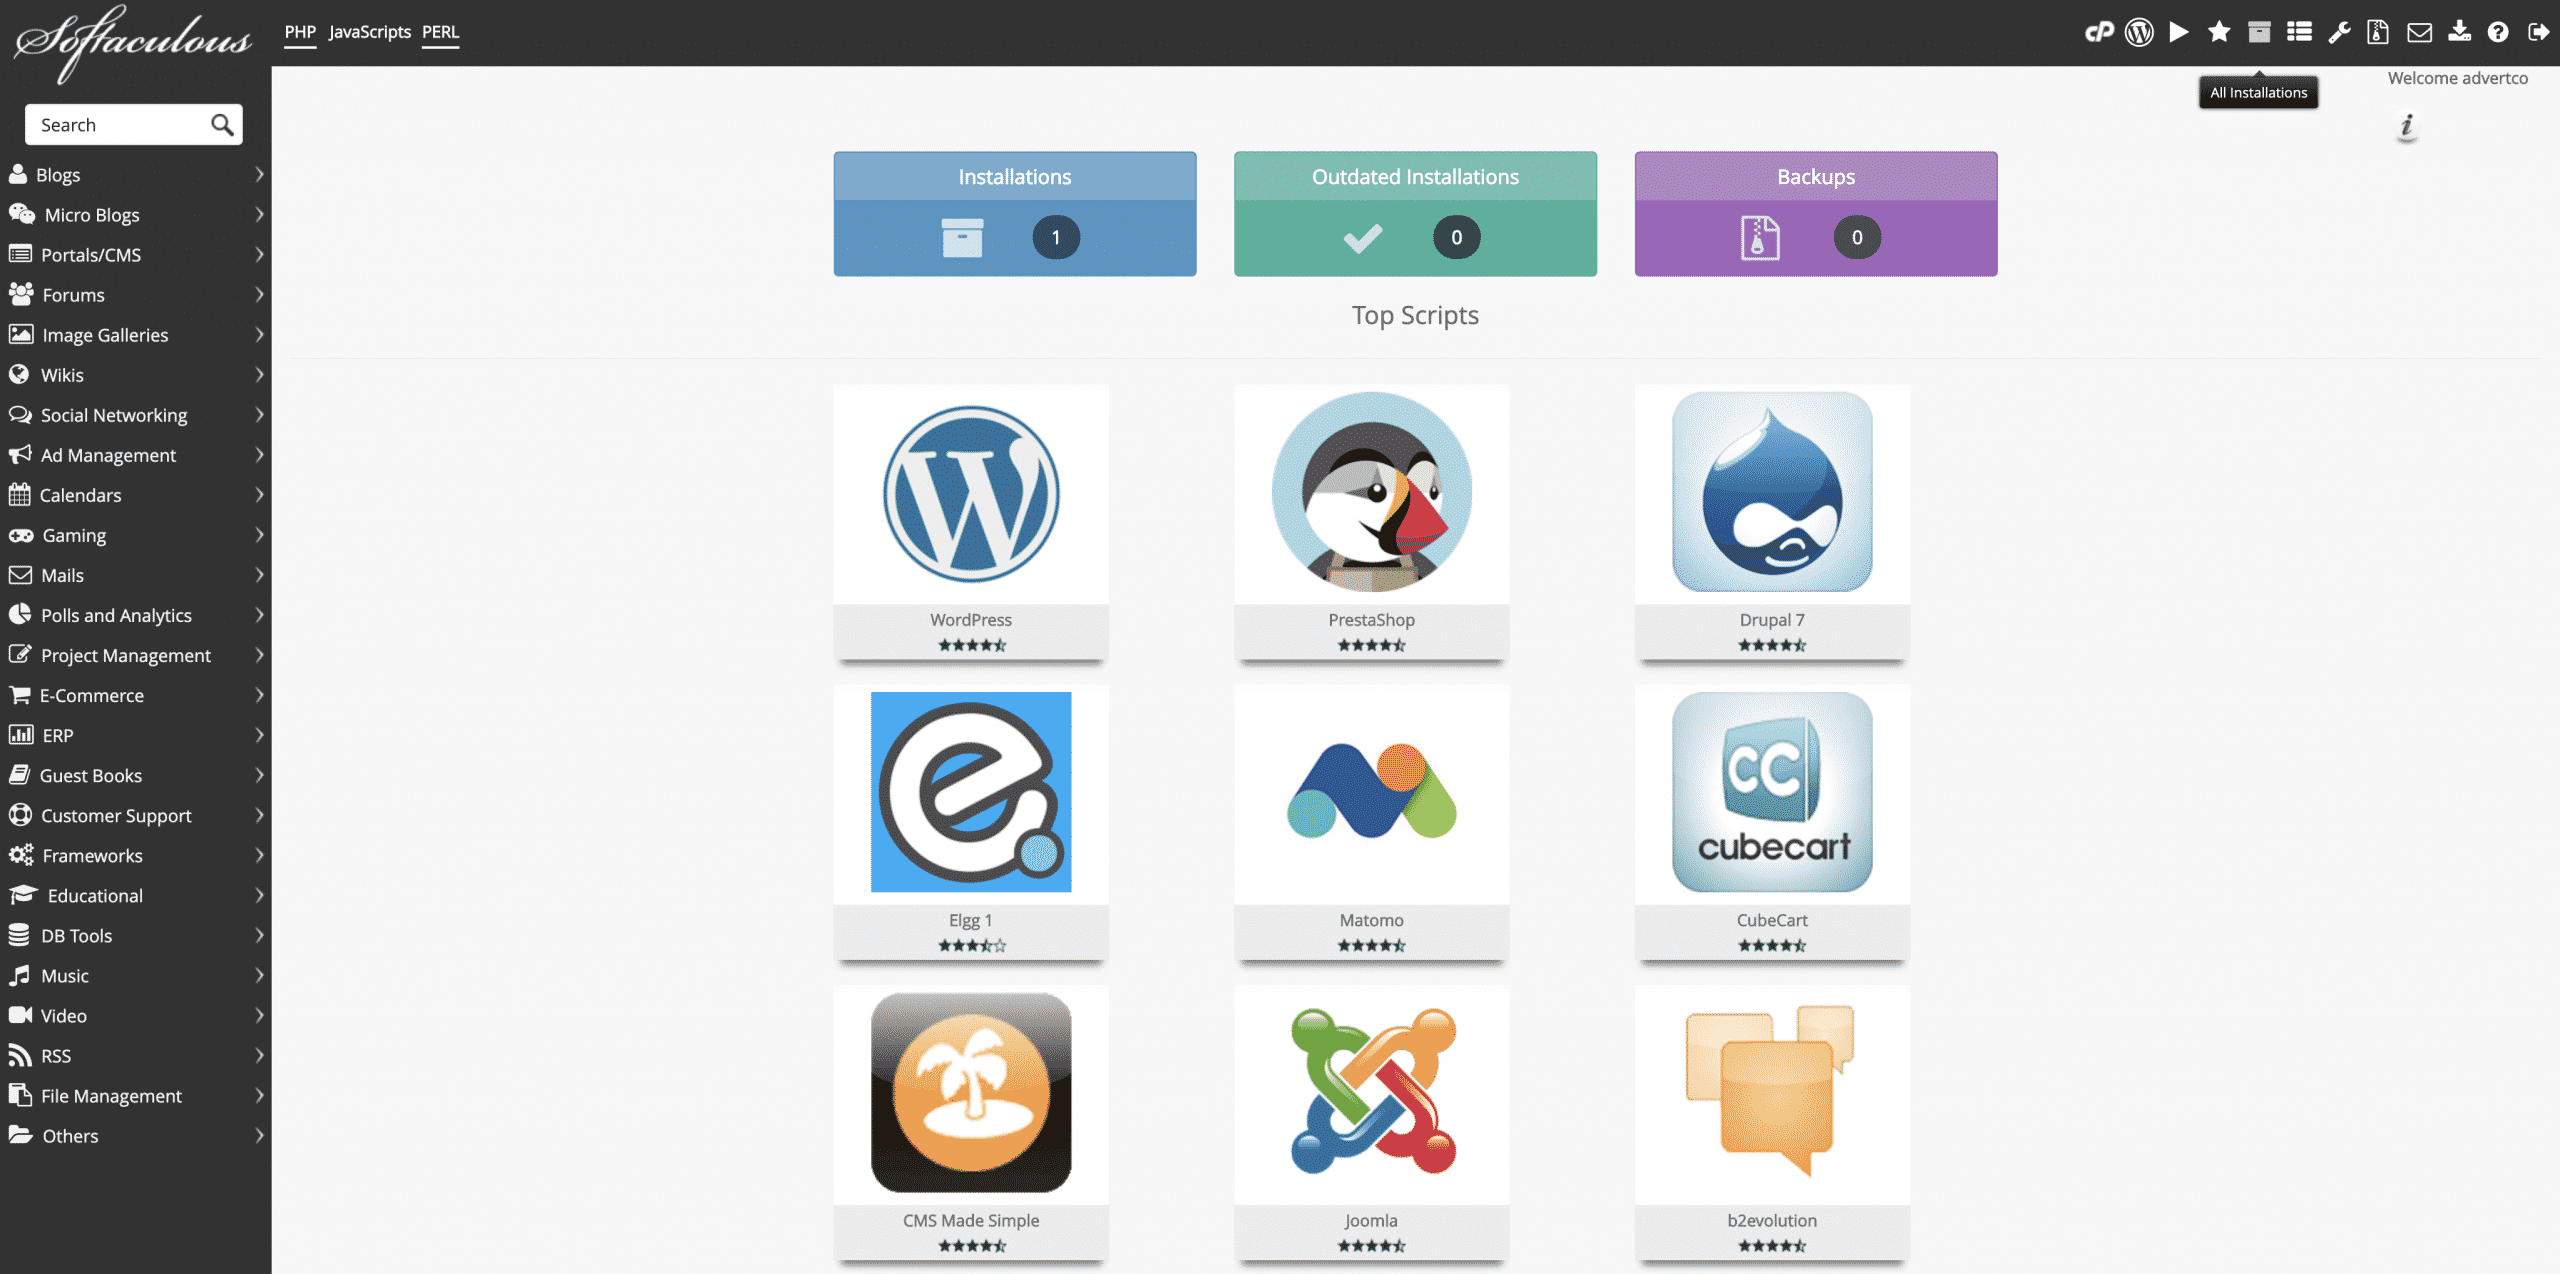Click the info "i" icon below welcome

point(2407,126)
